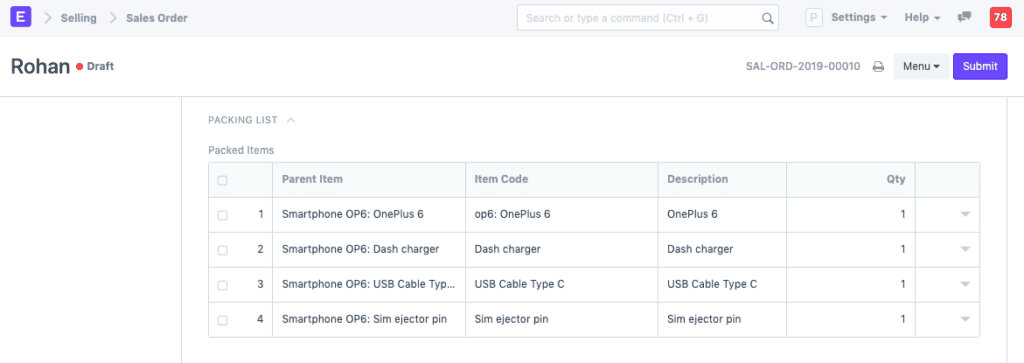Screen dimensions: 1024x363
Task: Submit the sales order
Action: (980, 67)
